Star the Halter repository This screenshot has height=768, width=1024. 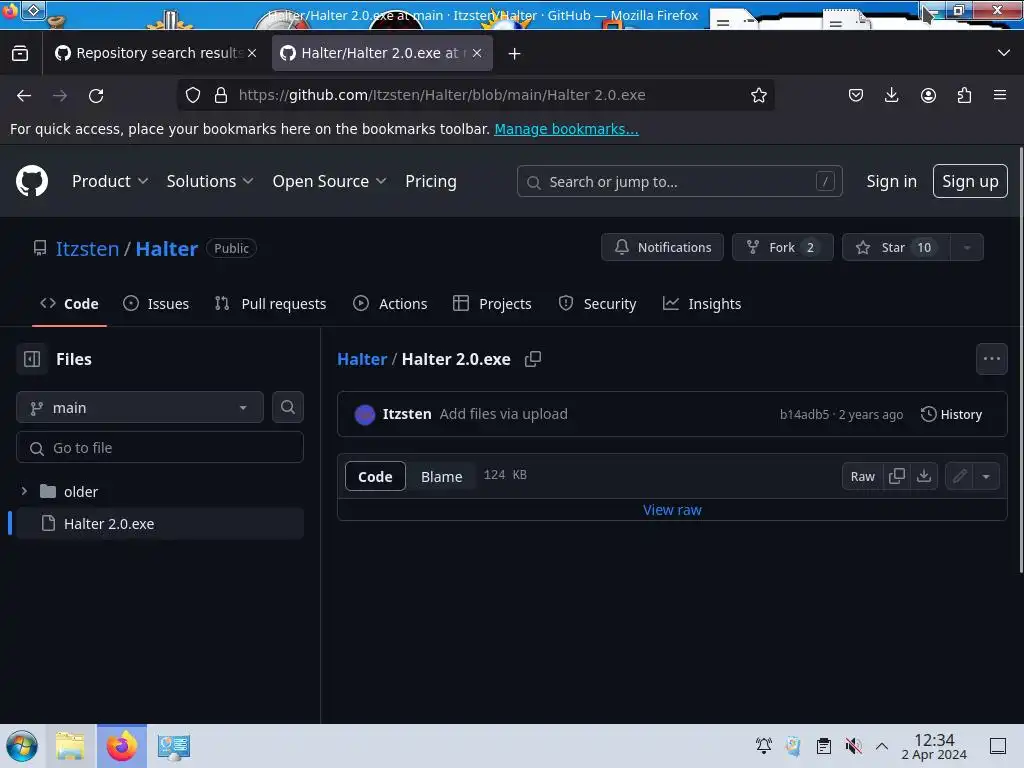point(897,248)
